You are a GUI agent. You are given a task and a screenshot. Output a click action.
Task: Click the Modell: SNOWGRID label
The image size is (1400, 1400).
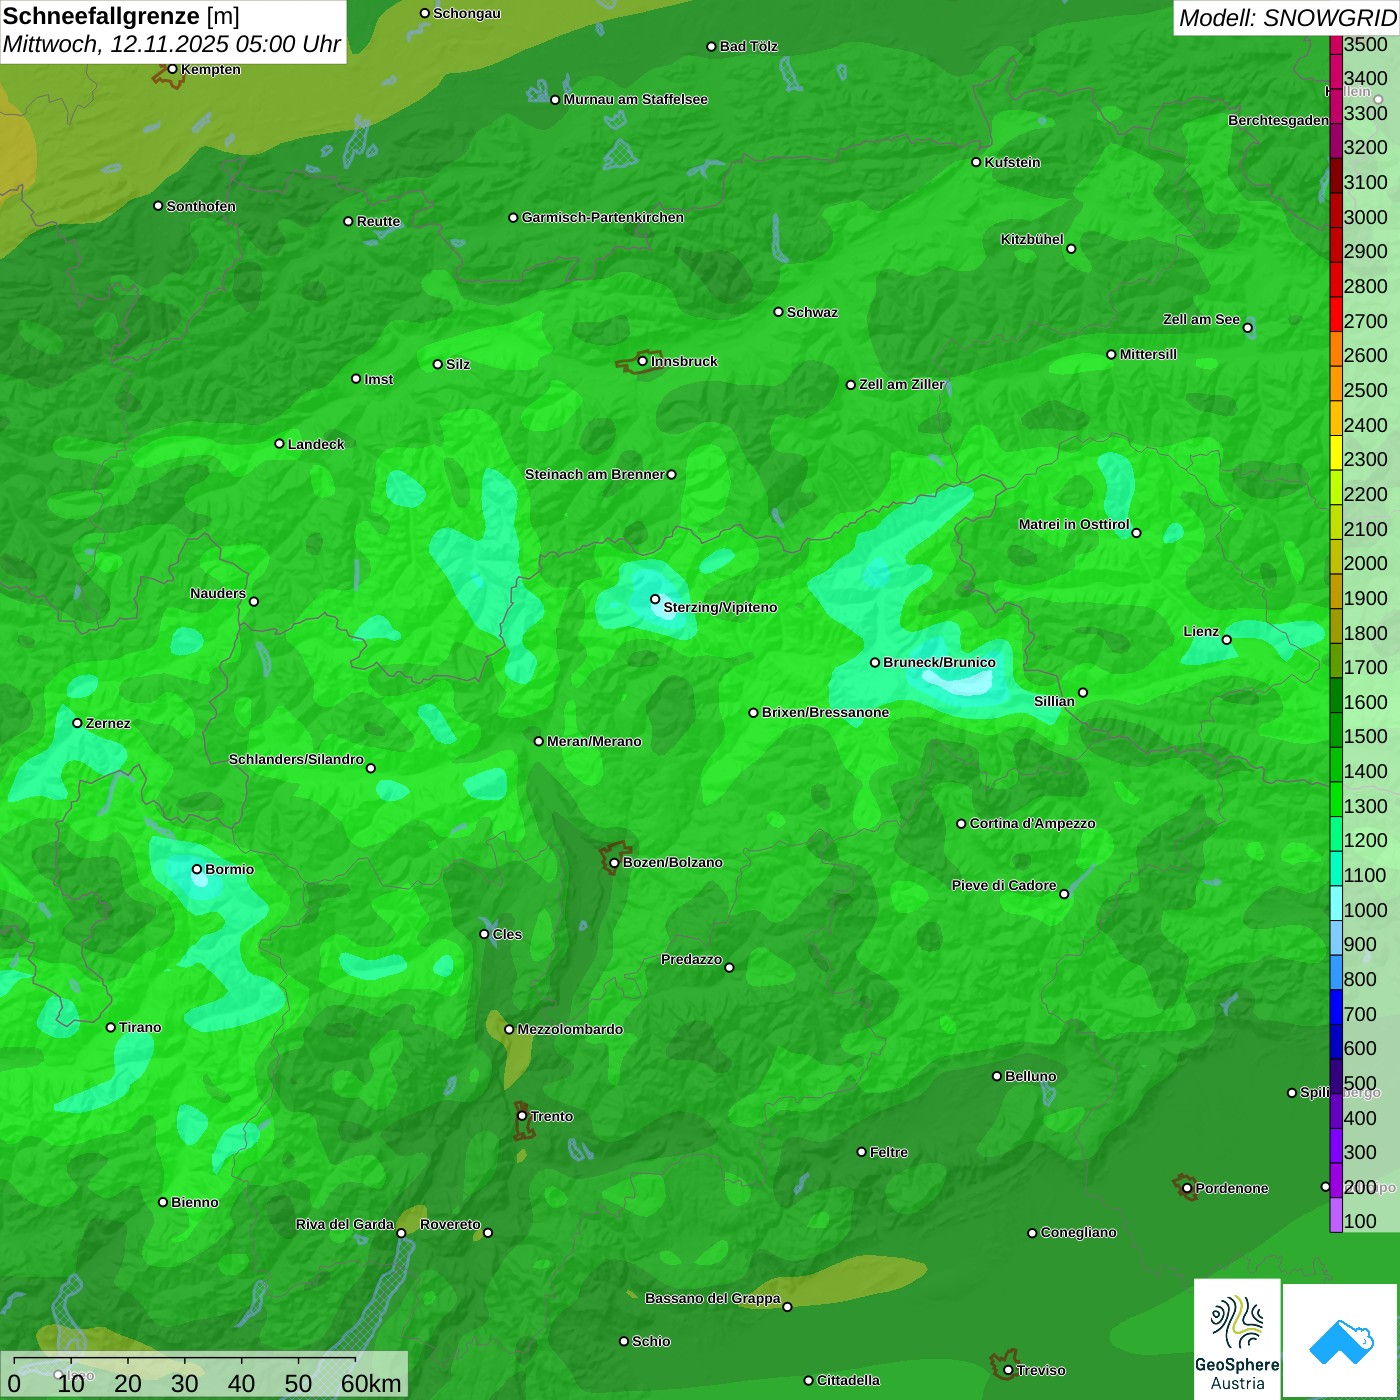click(1287, 18)
